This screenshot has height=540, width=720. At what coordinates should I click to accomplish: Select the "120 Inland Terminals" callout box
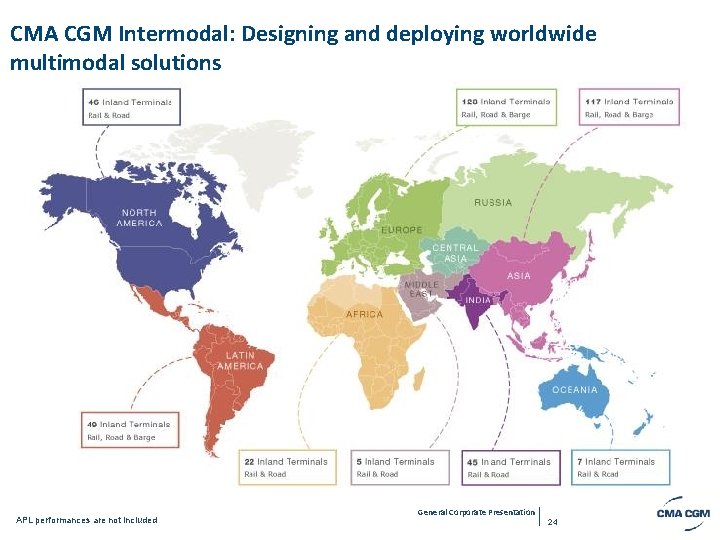pos(506,107)
